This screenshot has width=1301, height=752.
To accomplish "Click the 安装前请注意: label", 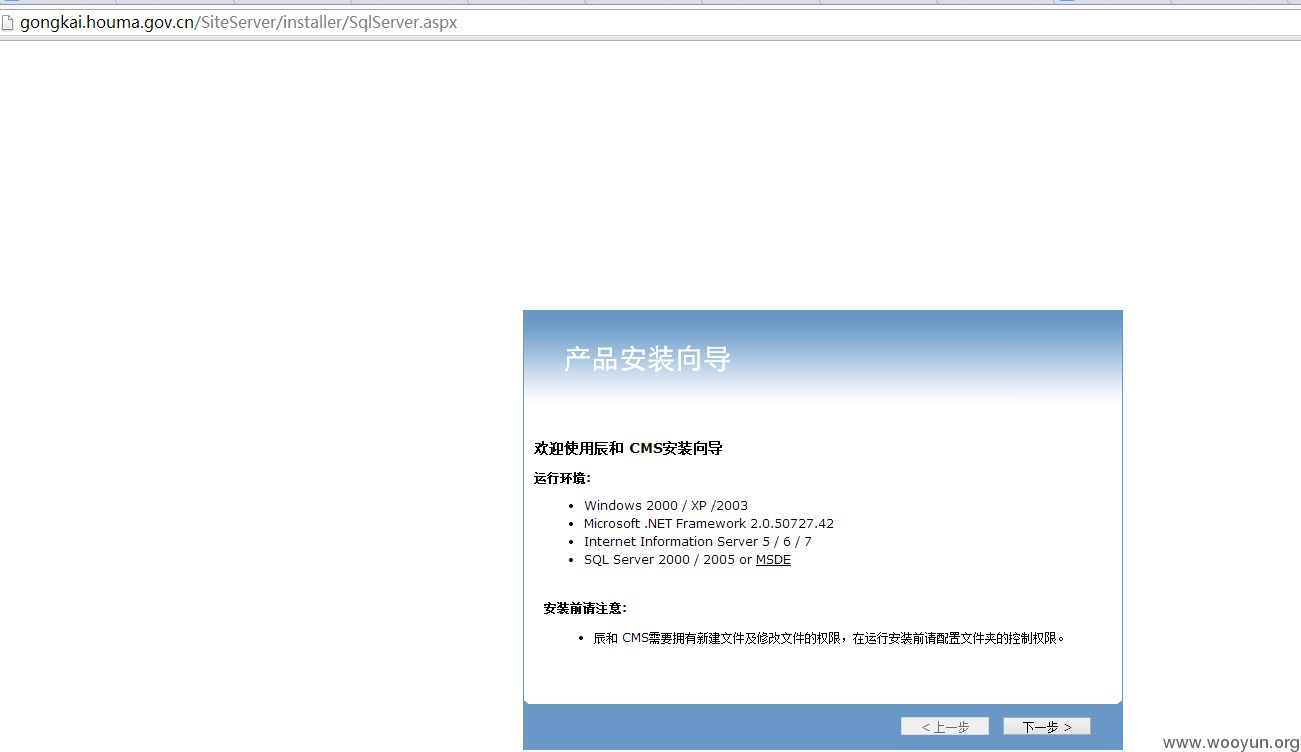I will (x=585, y=608).
